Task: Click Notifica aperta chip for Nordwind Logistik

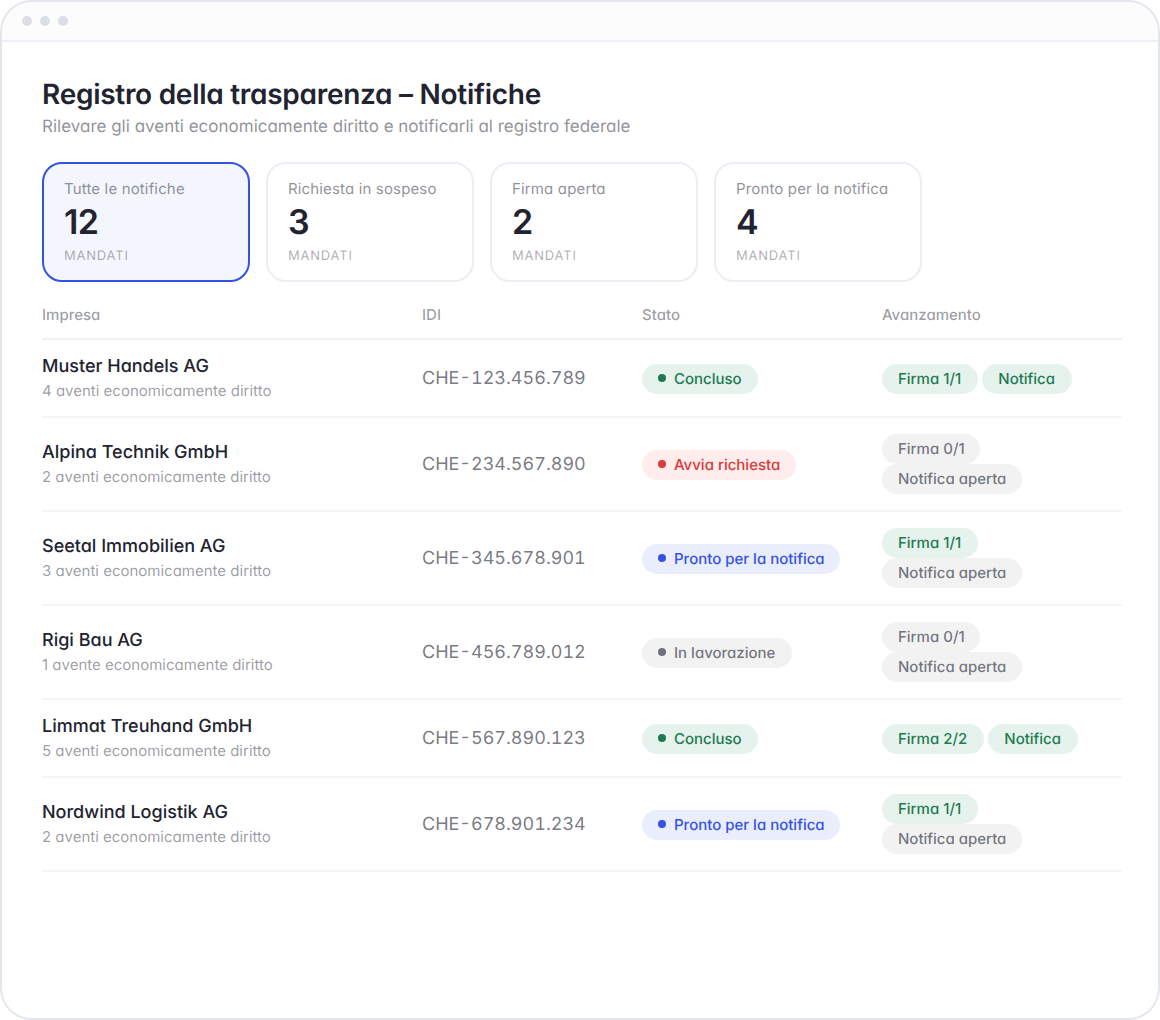Action: click(x=951, y=839)
